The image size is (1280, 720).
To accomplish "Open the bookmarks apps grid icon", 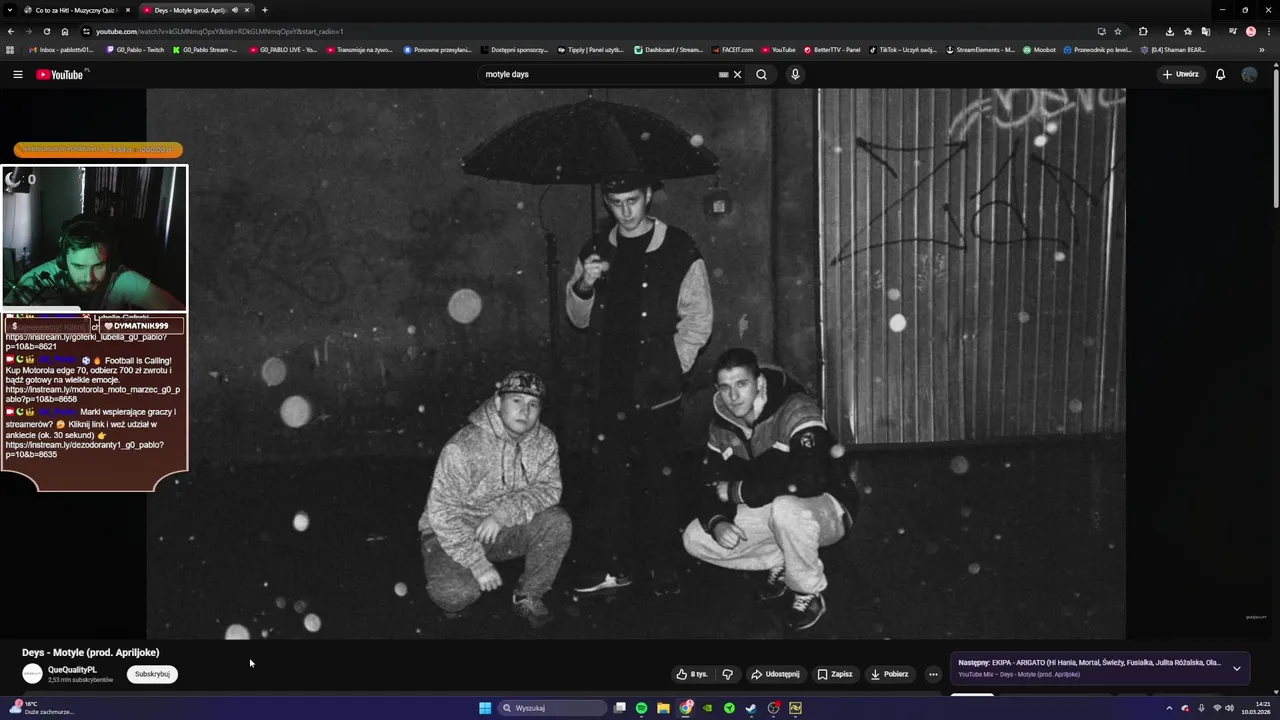I will (10, 49).
